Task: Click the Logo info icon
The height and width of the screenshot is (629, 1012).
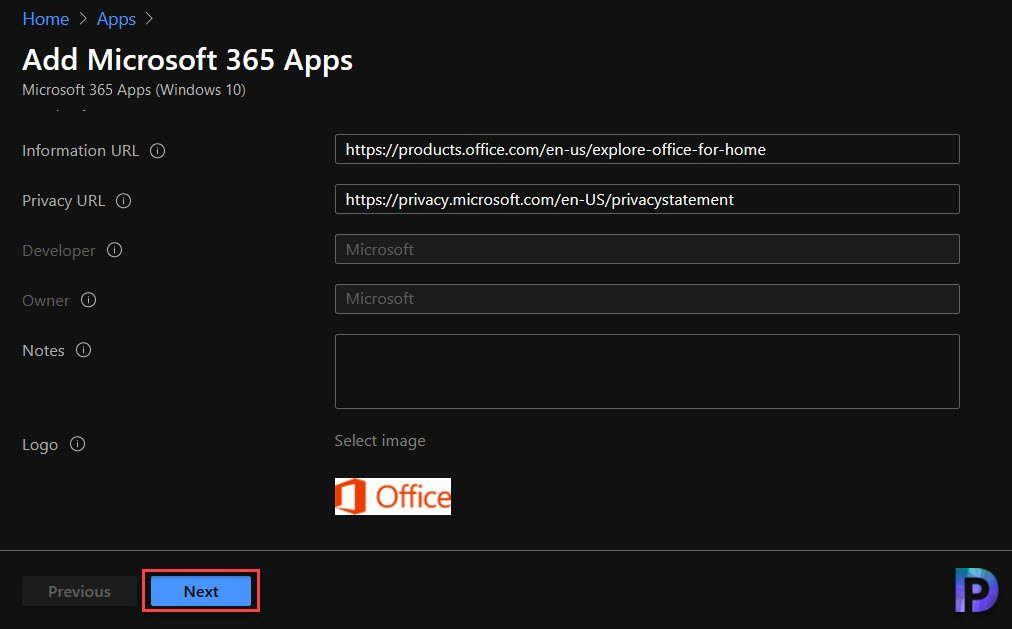Action: point(77,444)
